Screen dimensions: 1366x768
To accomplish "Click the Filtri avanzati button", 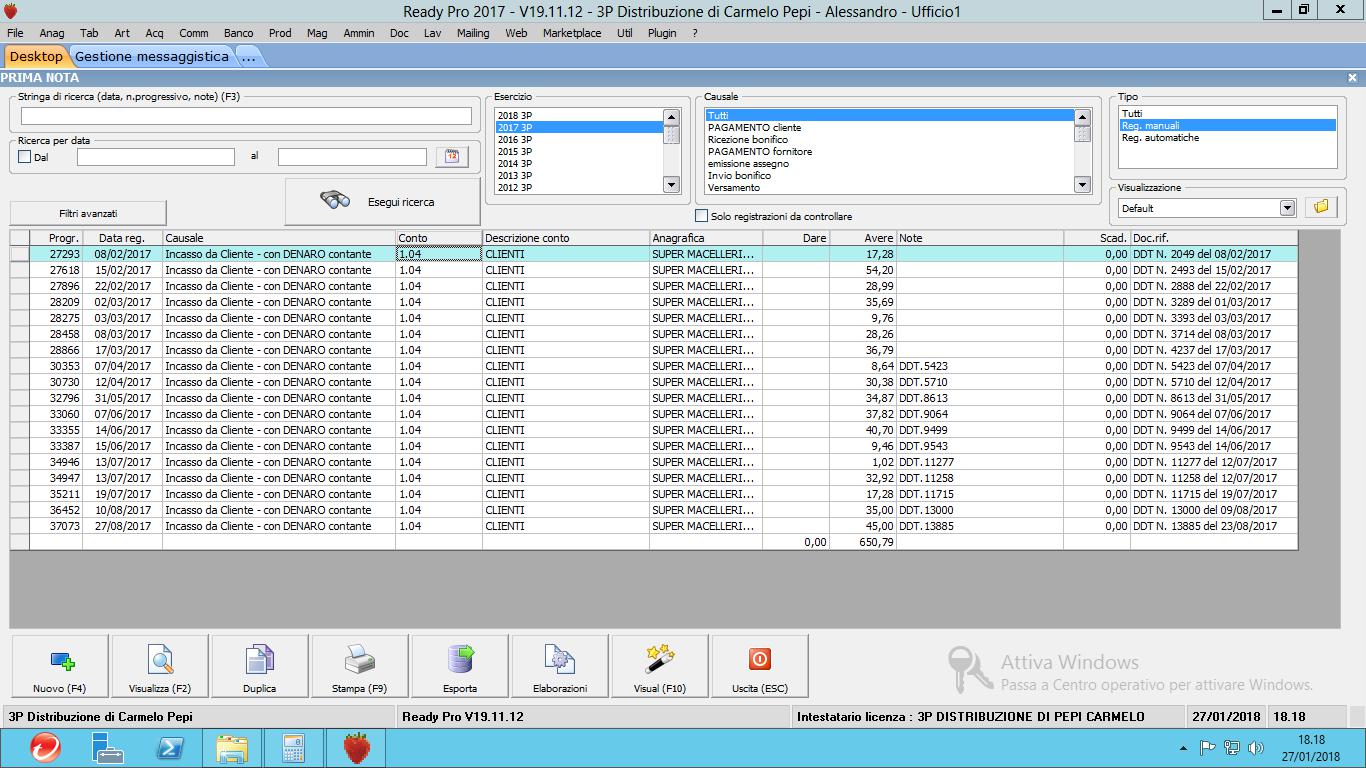I will click(x=88, y=213).
